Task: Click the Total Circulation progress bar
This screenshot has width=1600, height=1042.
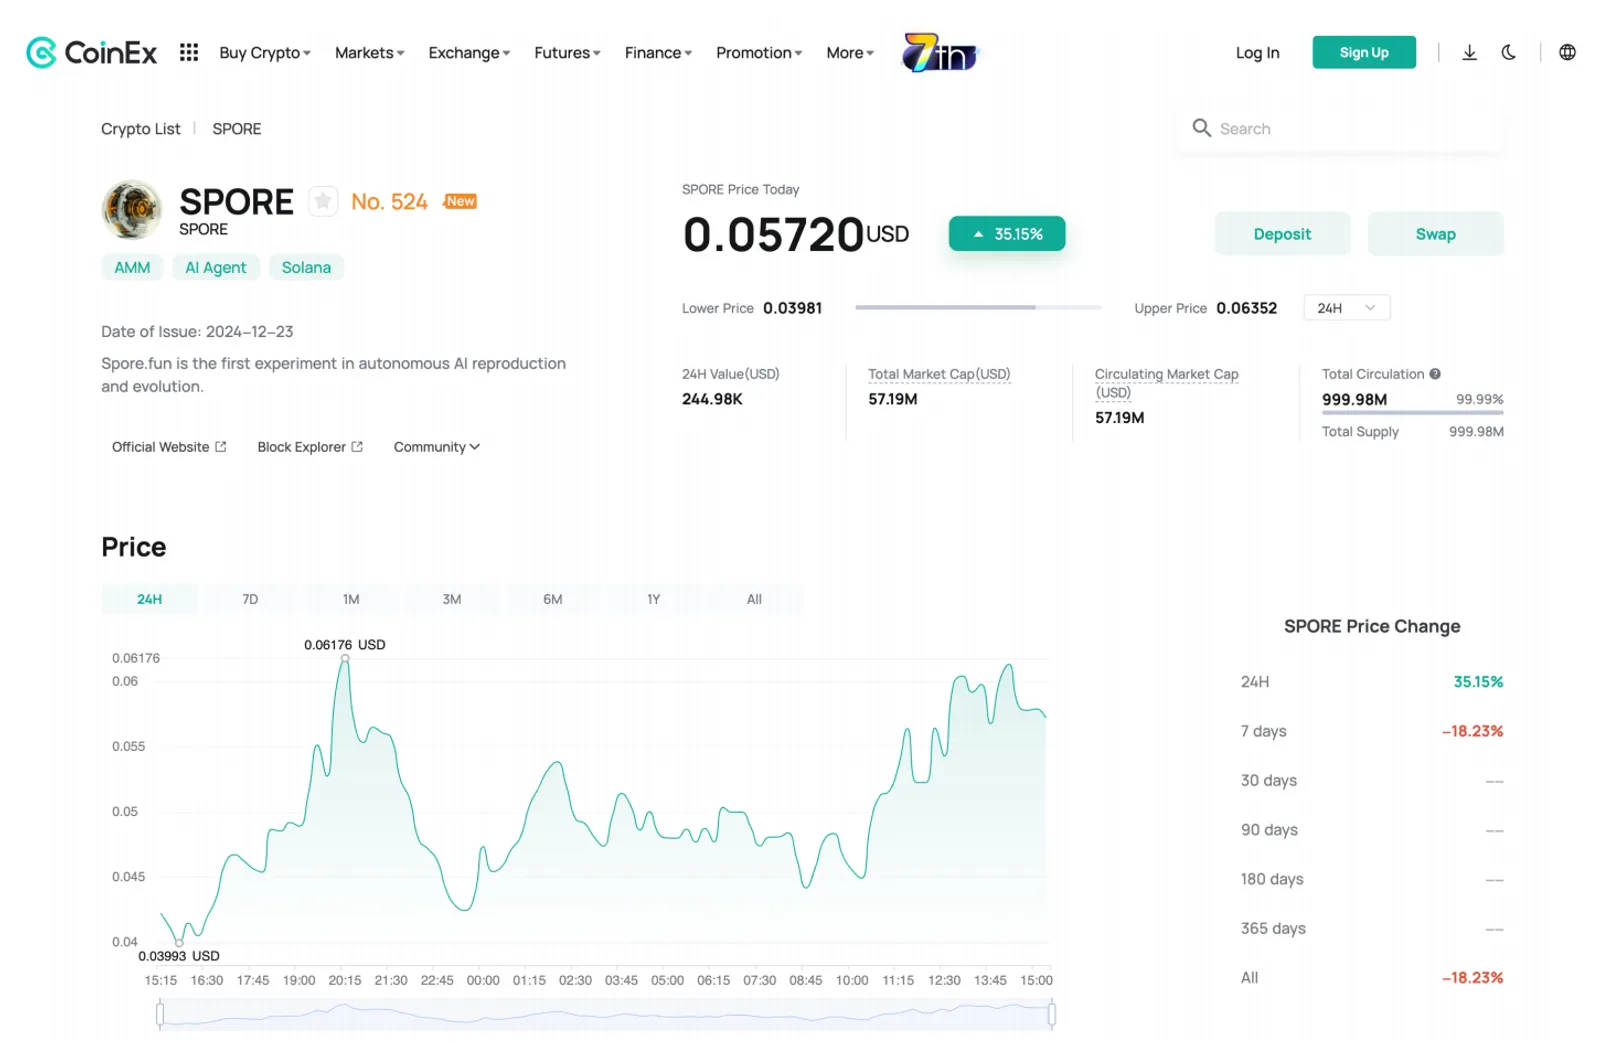Action: 1412,412
